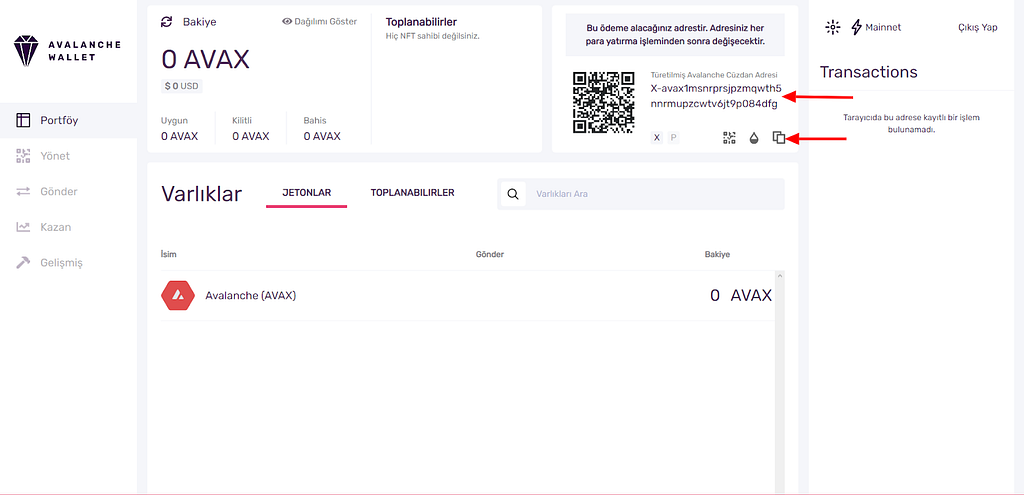Click the Bahis staked balance value

pos(322,136)
